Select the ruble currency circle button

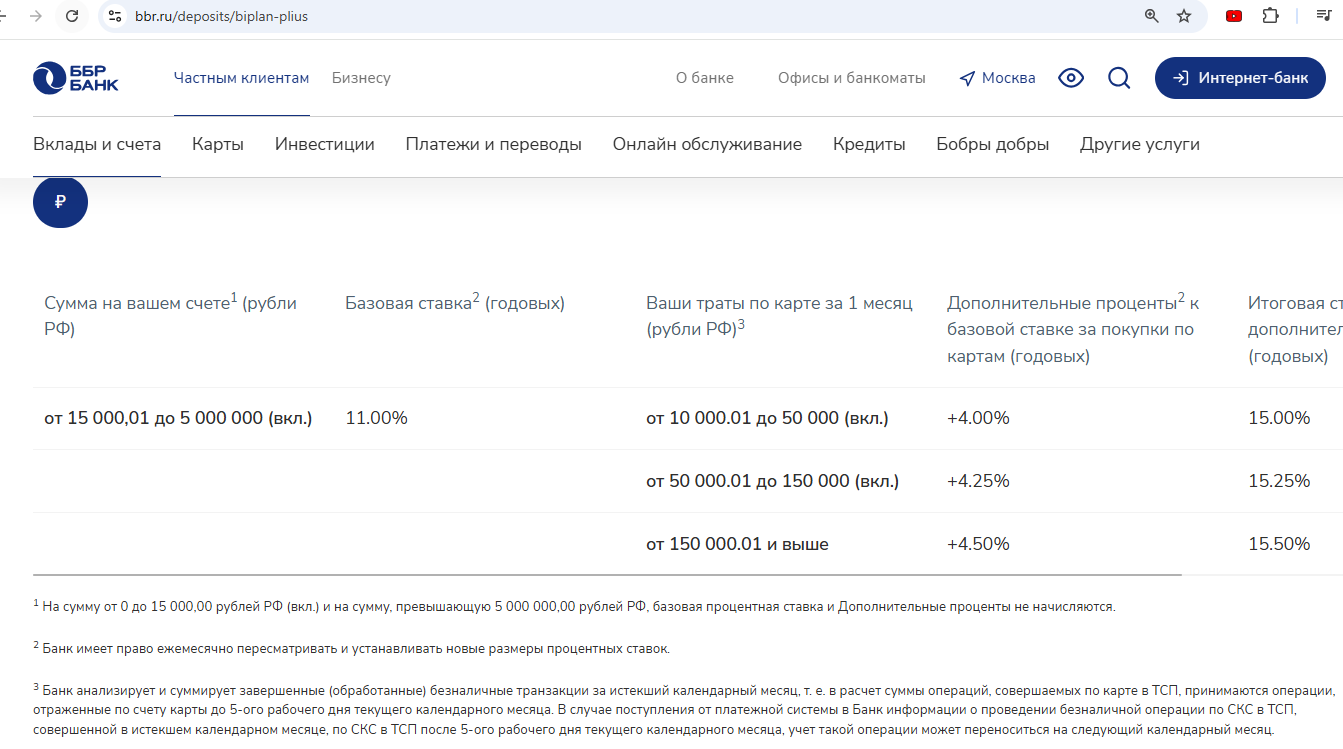[60, 202]
